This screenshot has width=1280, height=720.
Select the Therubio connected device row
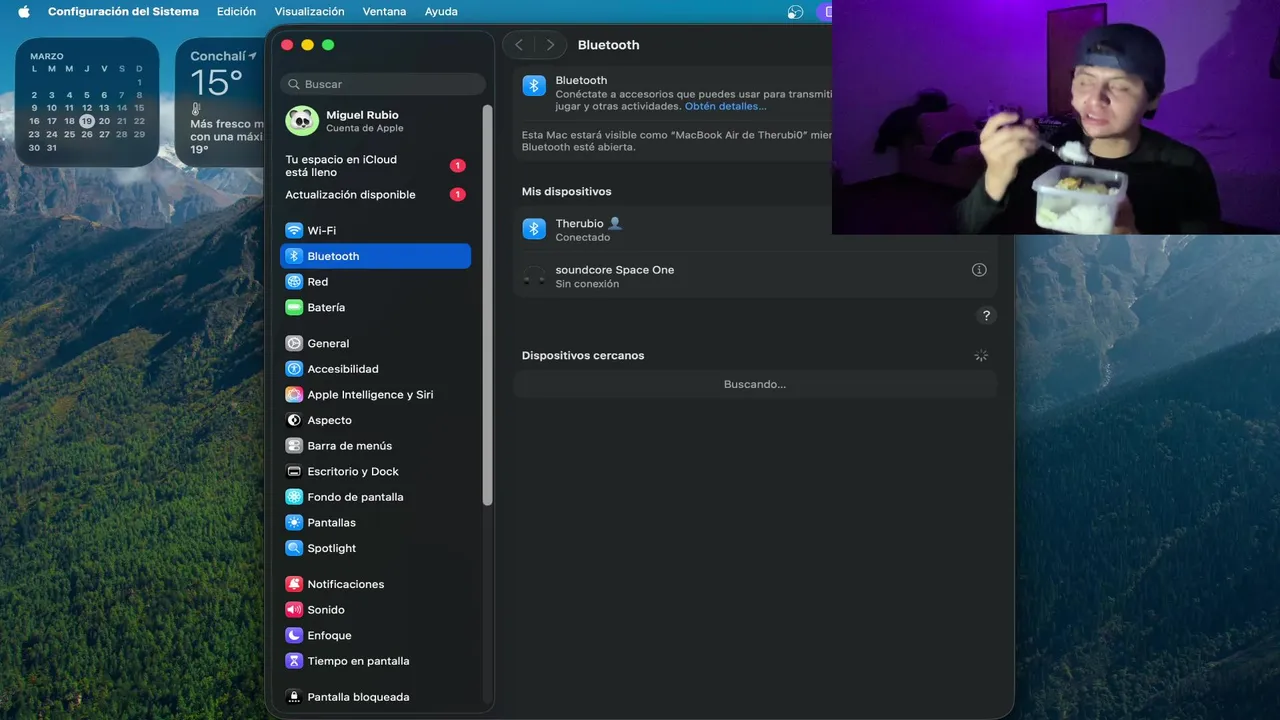tap(755, 230)
